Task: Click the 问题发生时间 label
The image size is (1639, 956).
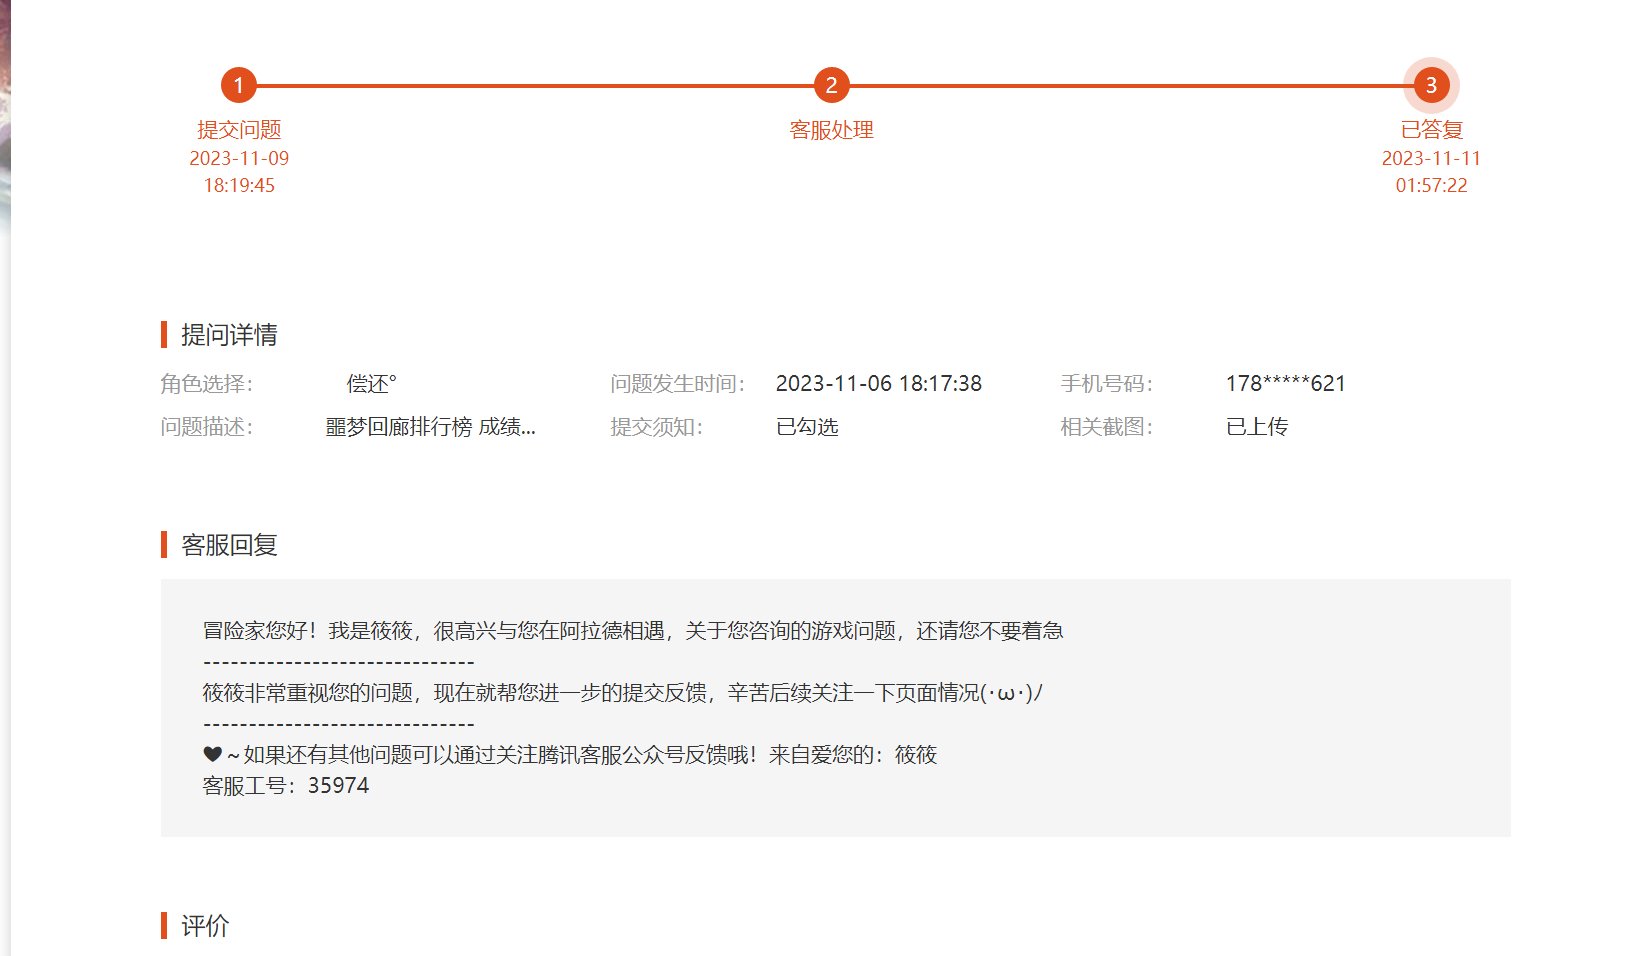Action: click(678, 384)
